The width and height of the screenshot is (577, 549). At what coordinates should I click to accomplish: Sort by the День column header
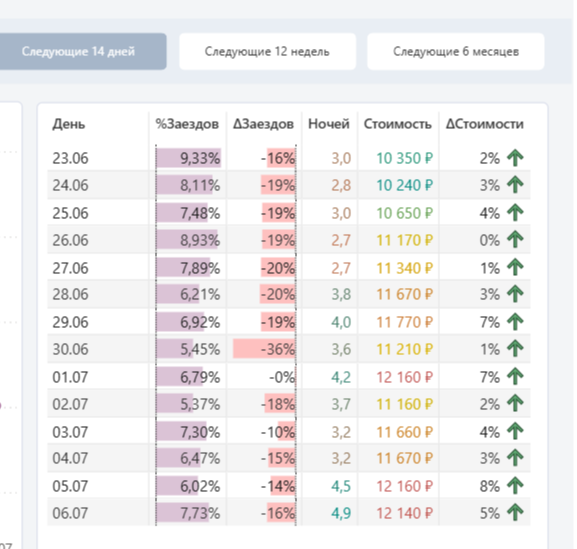(69, 124)
